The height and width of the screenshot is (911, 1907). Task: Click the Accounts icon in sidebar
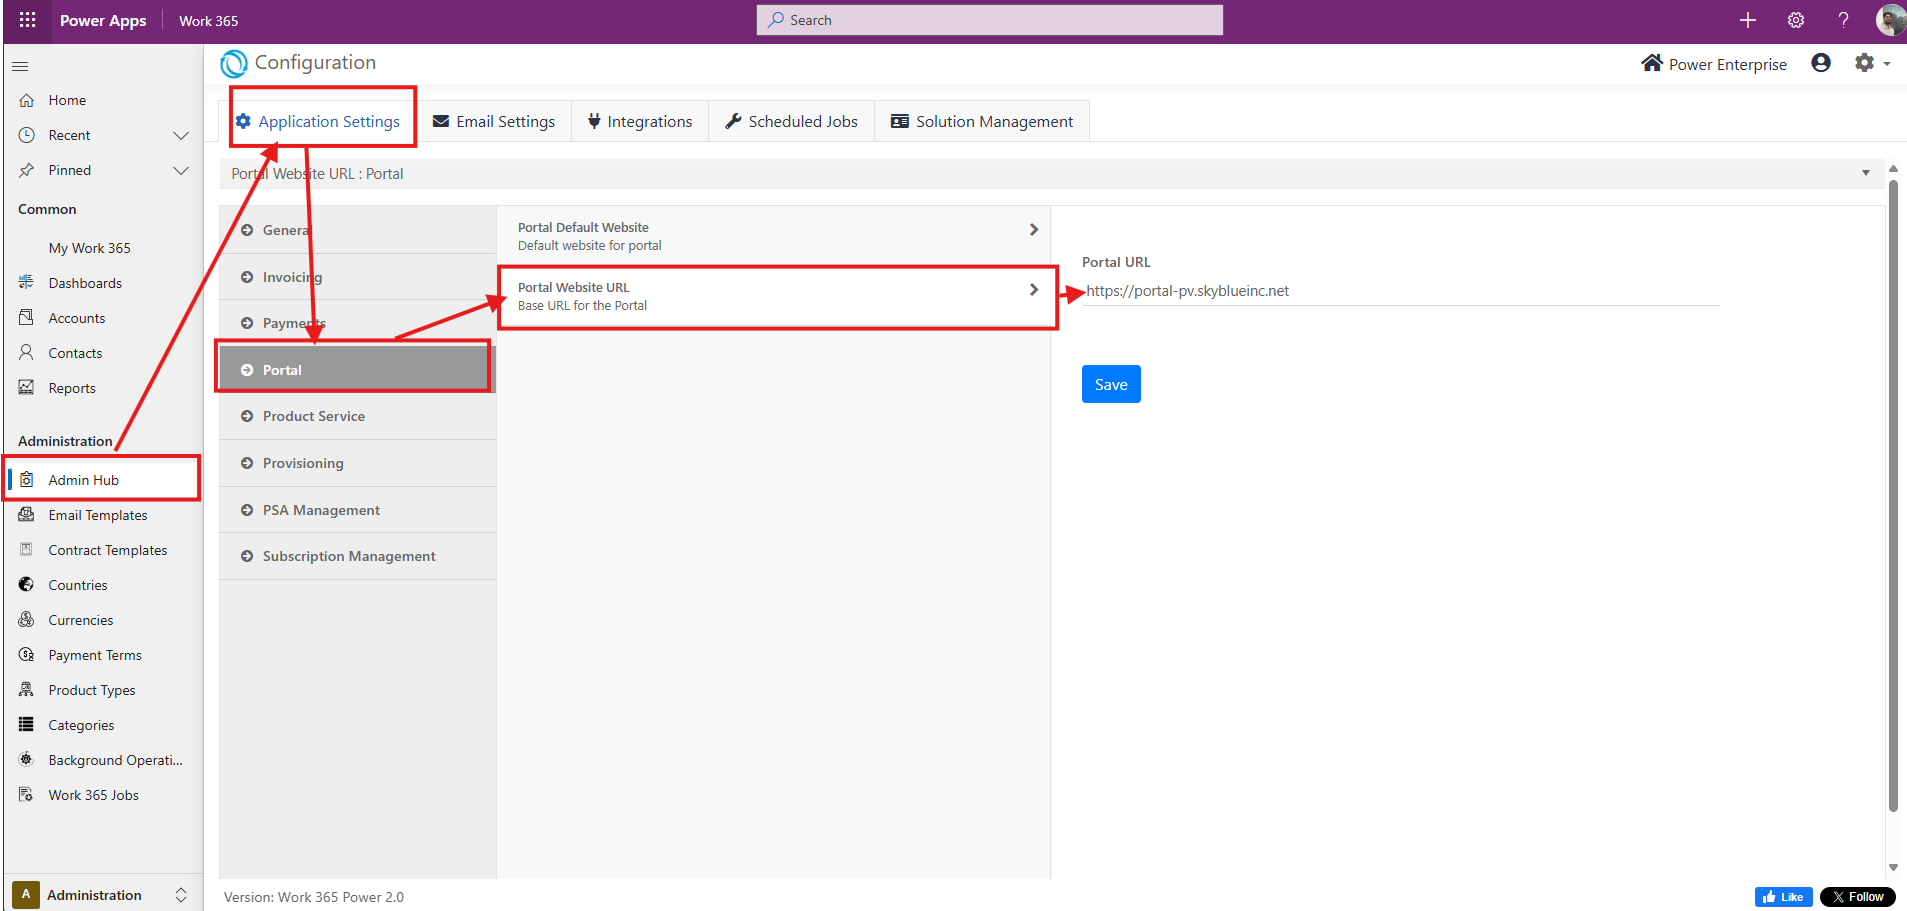[27, 318]
